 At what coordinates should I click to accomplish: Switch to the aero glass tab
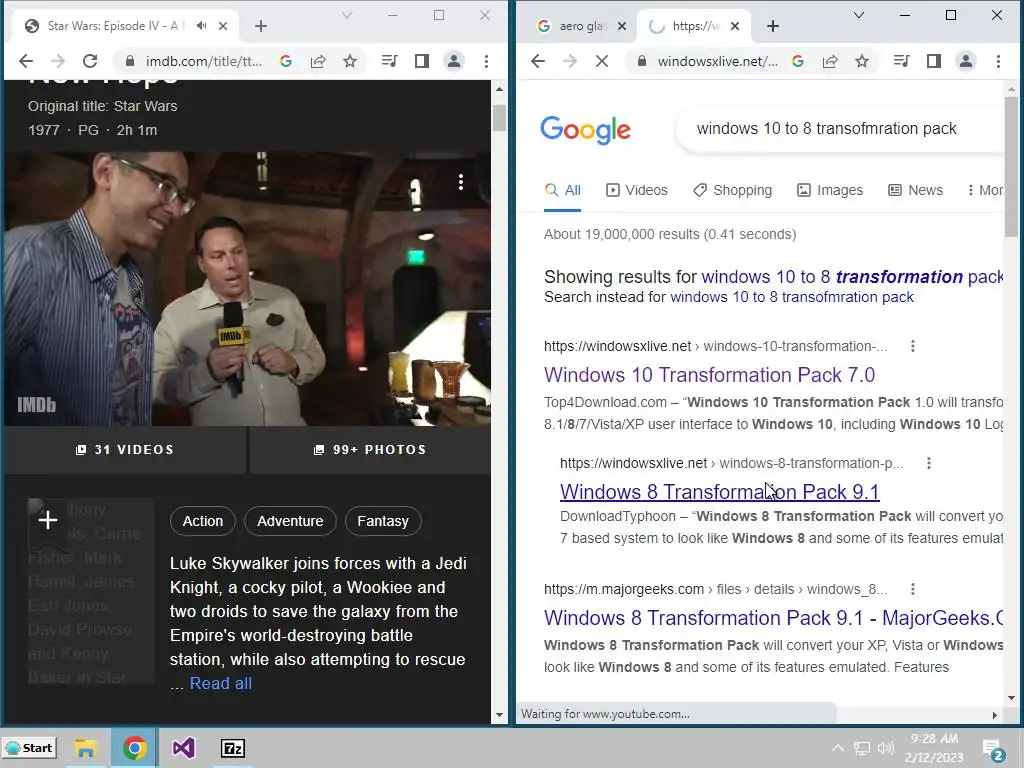pyautogui.click(x=581, y=26)
